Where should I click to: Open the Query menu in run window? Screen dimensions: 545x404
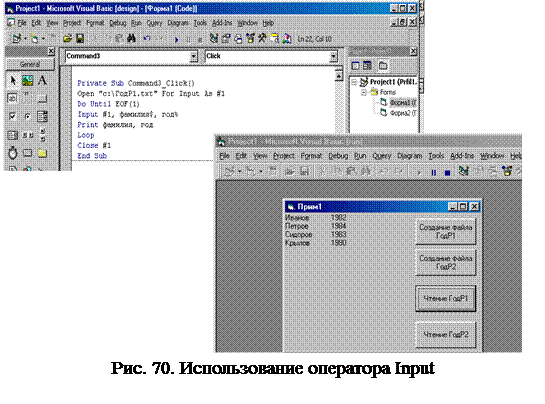(382, 156)
